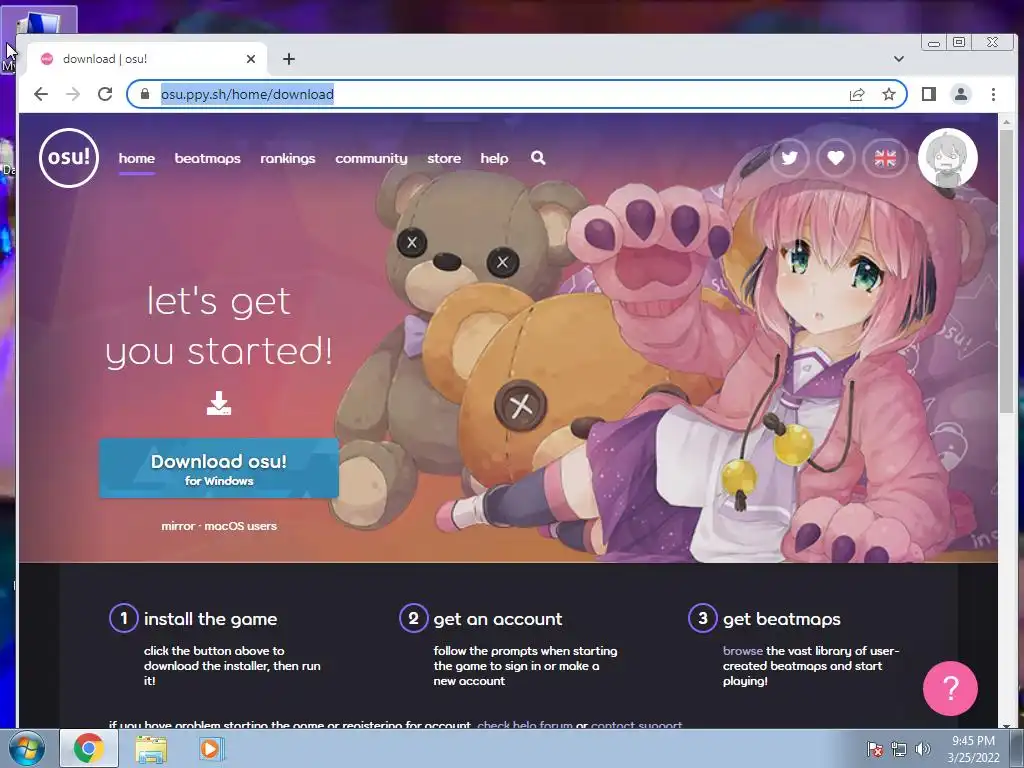Image resolution: width=1024 pixels, height=768 pixels.
Task: Click step 2 'get an account' heading
Action: [x=498, y=619]
